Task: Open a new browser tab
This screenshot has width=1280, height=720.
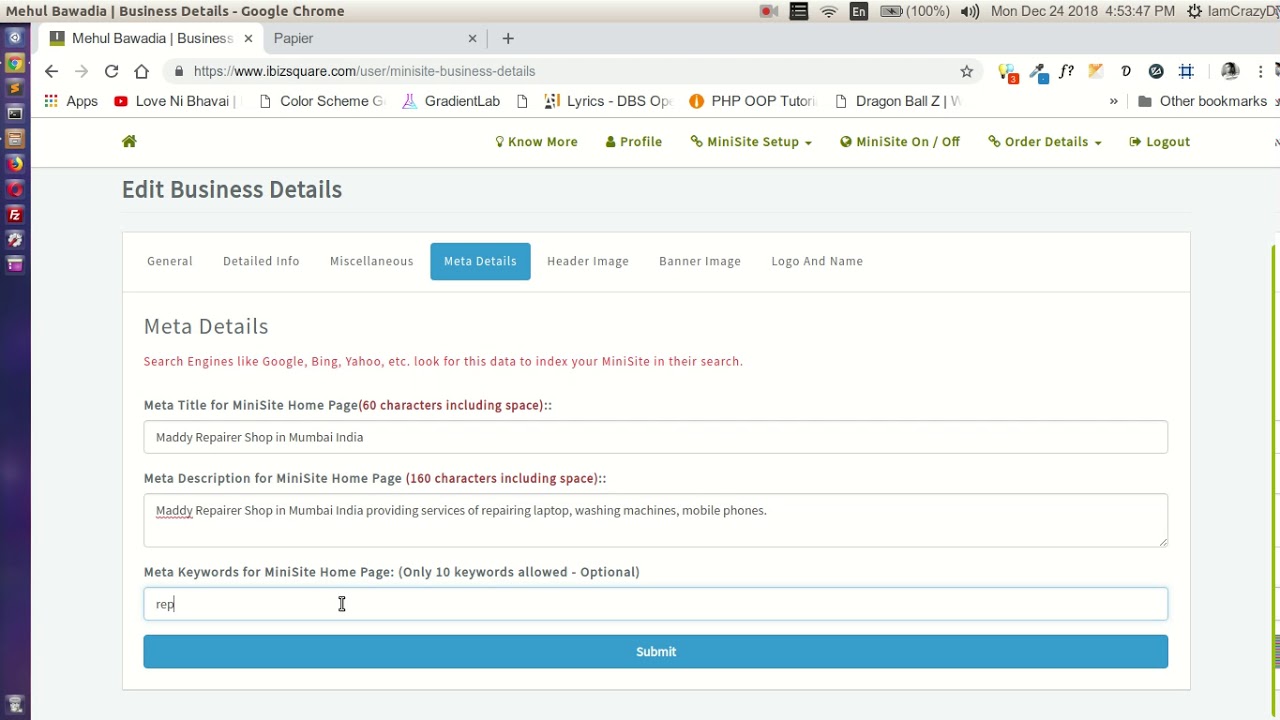Action: coord(508,38)
